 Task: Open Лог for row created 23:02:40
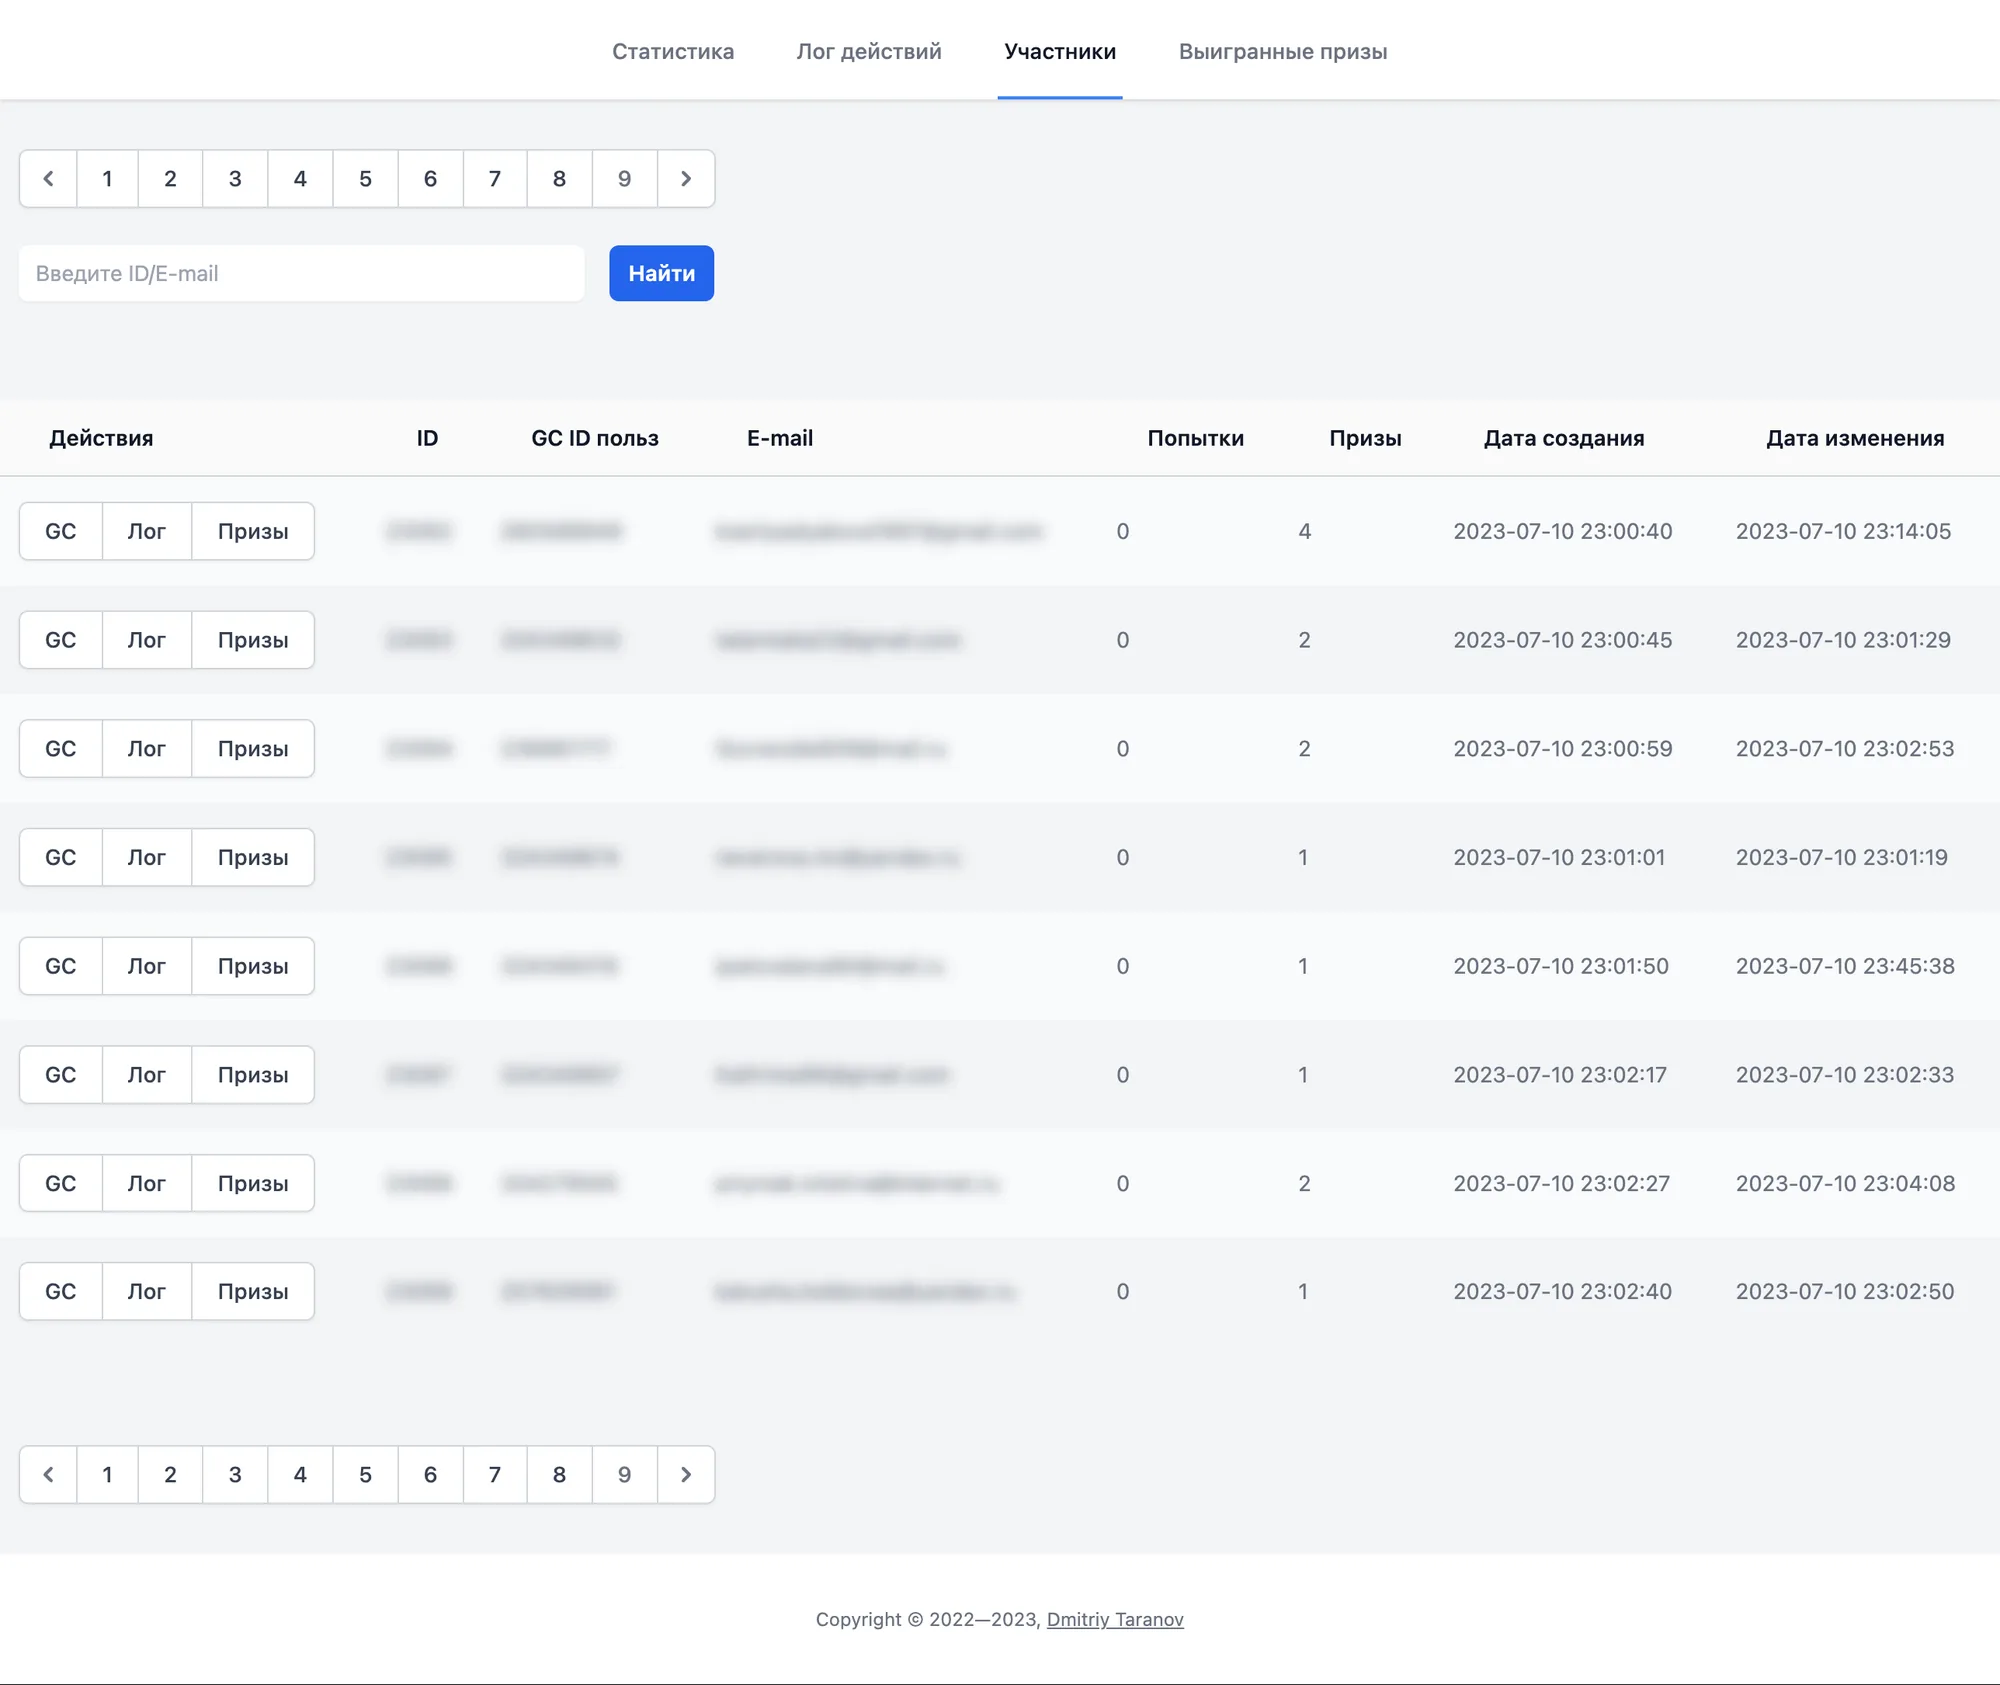coord(147,1291)
